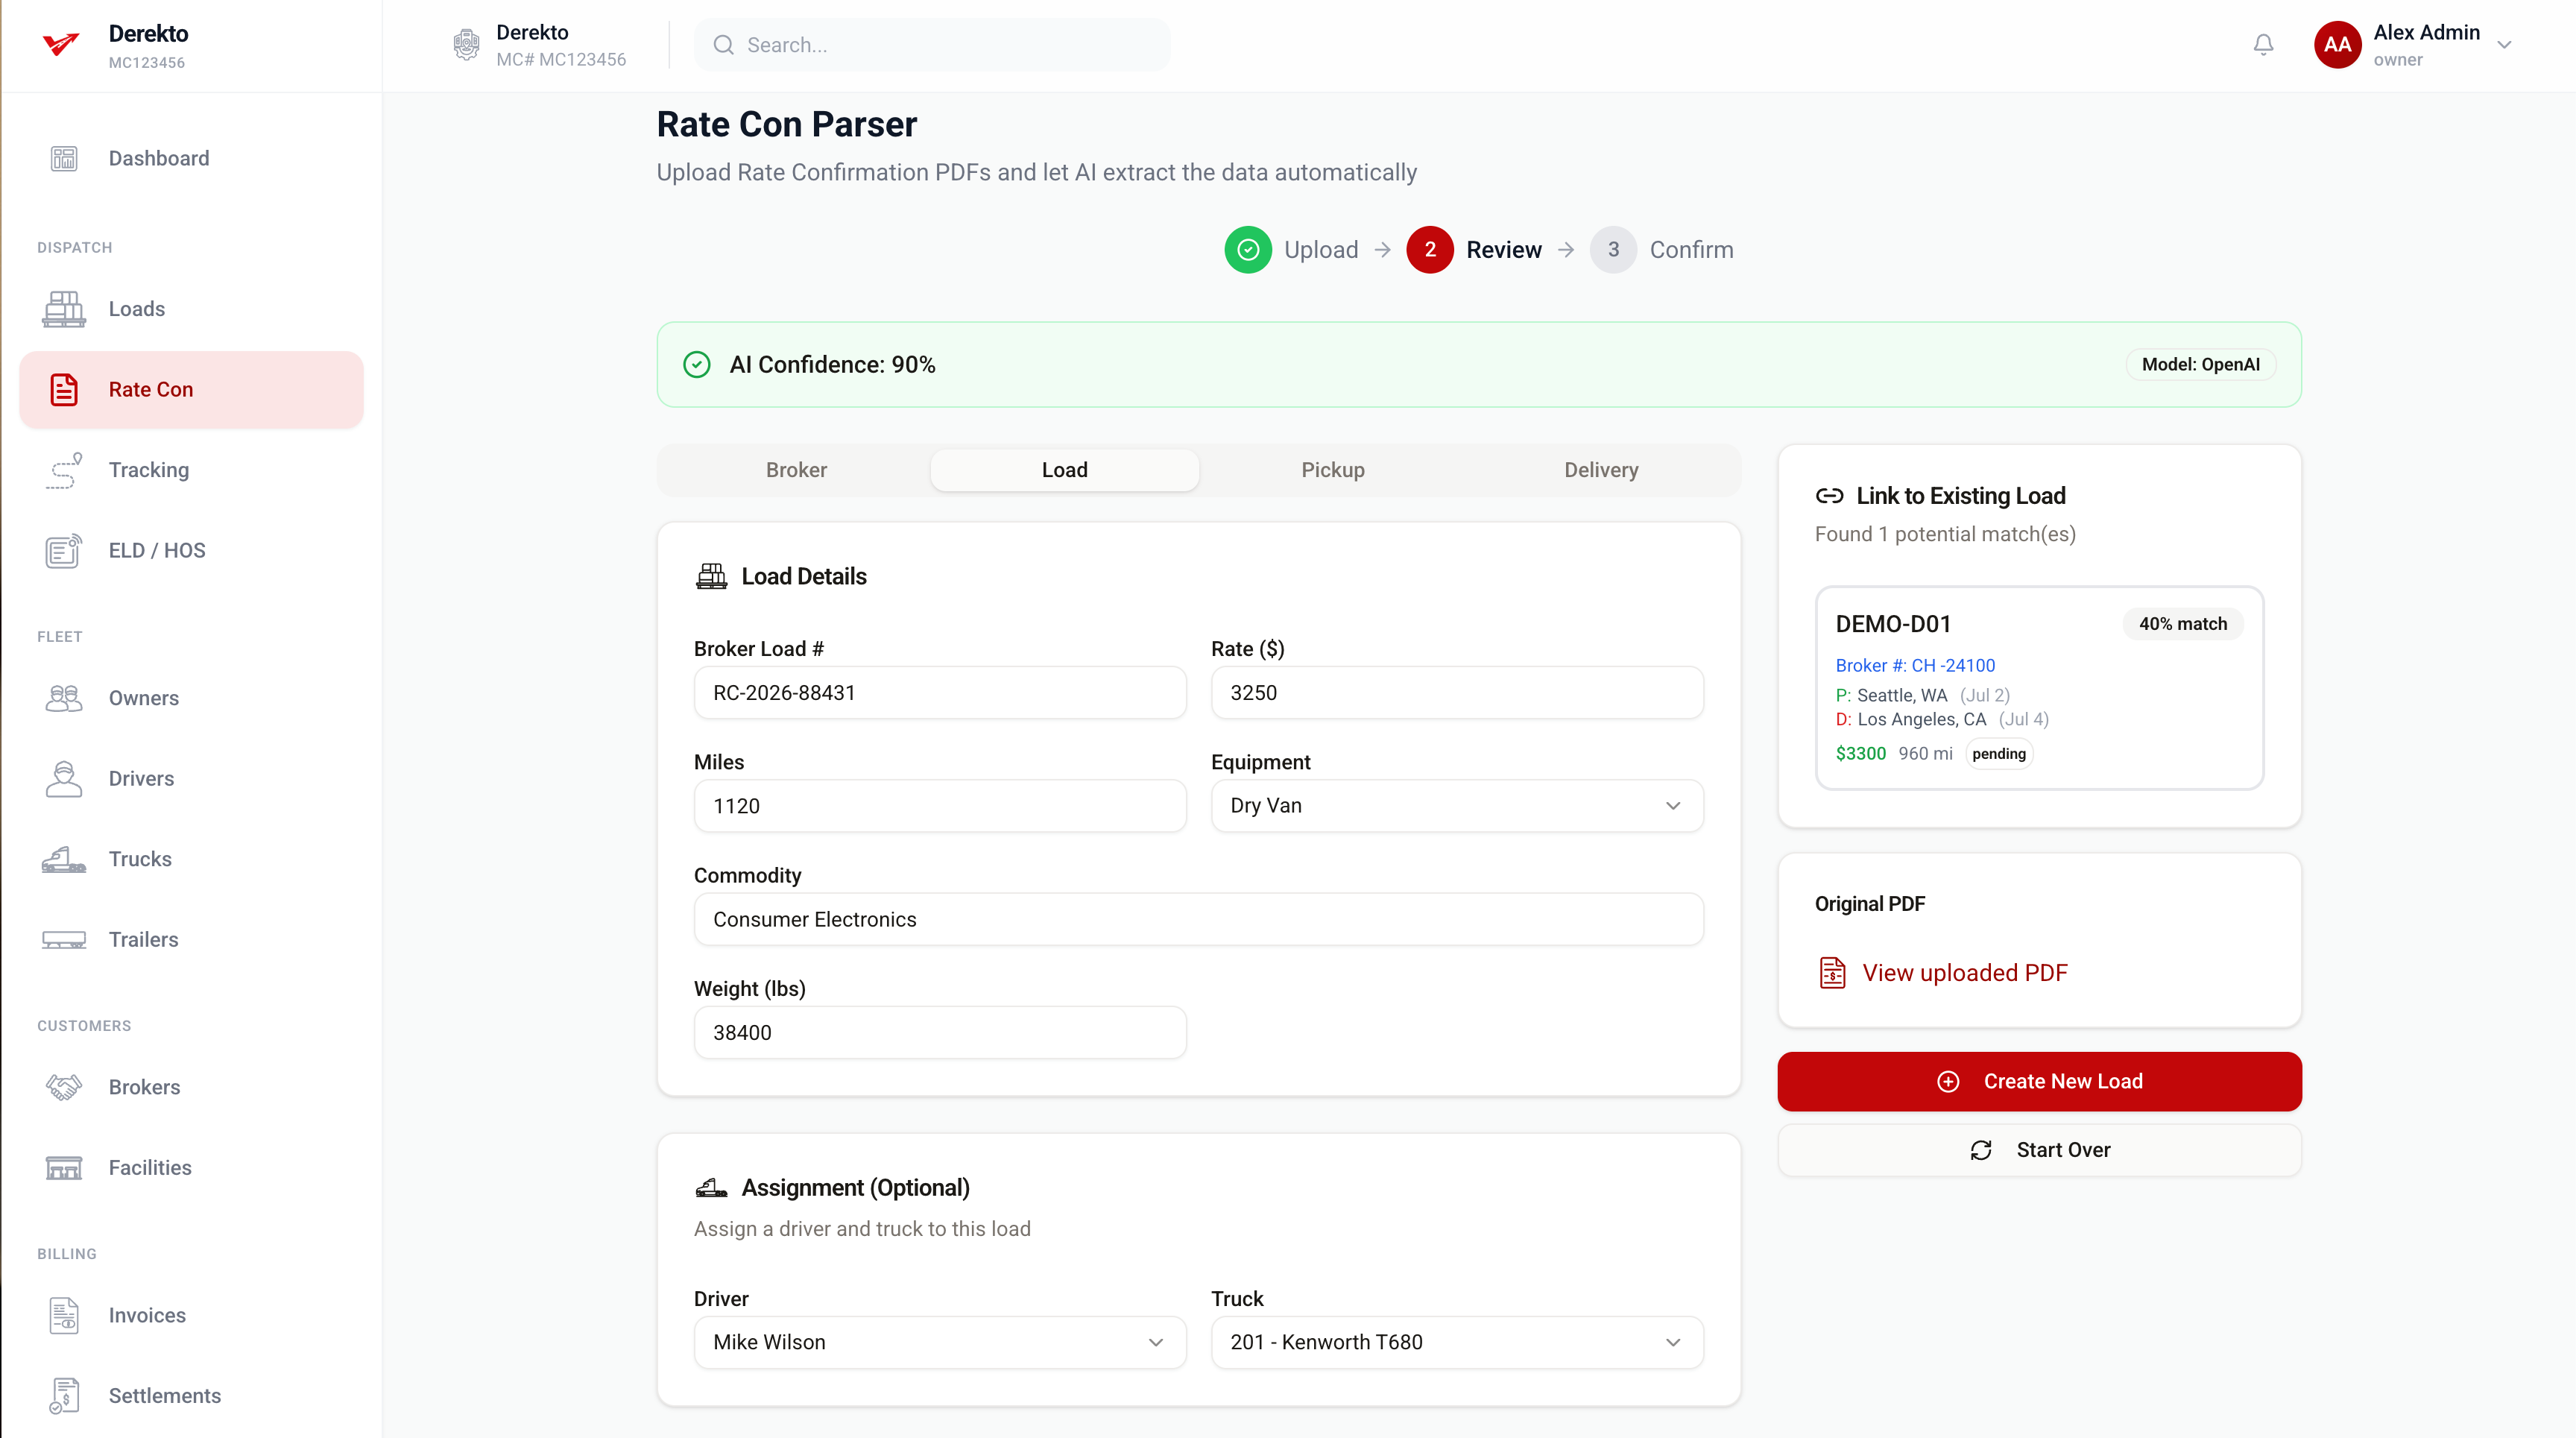Open Tracking page from sidebar
Screen dimensions: 2576x1438
click(191, 470)
